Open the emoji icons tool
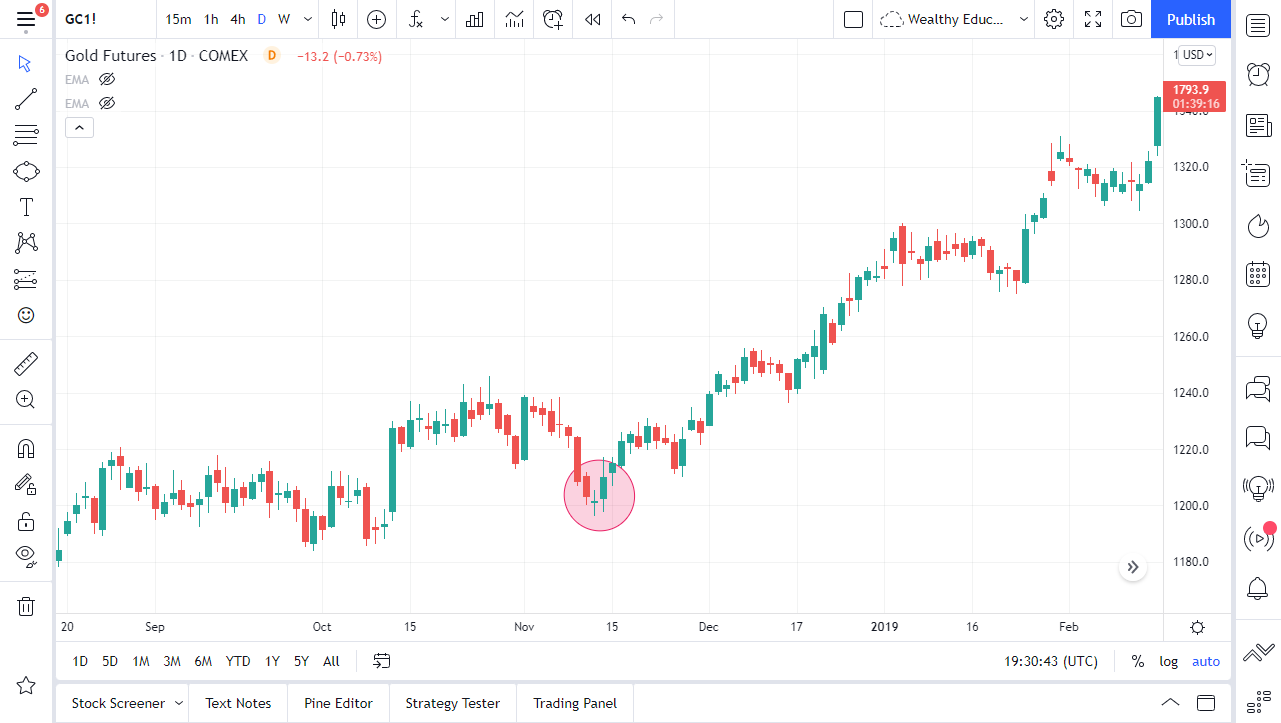Viewport: 1281px width, 723px height. point(26,315)
